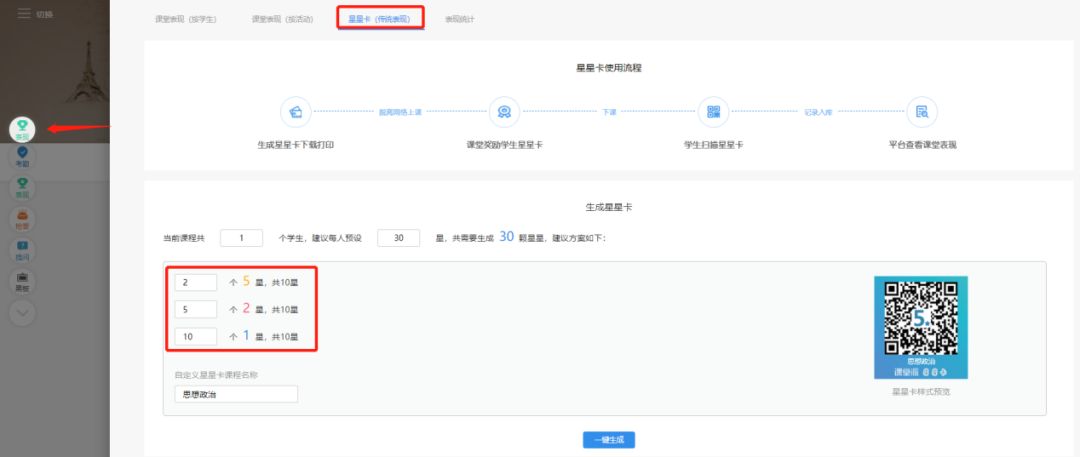The height and width of the screenshot is (457, 1080).
Task: Open the hamburger menu beside 切换
Action: click(24, 14)
